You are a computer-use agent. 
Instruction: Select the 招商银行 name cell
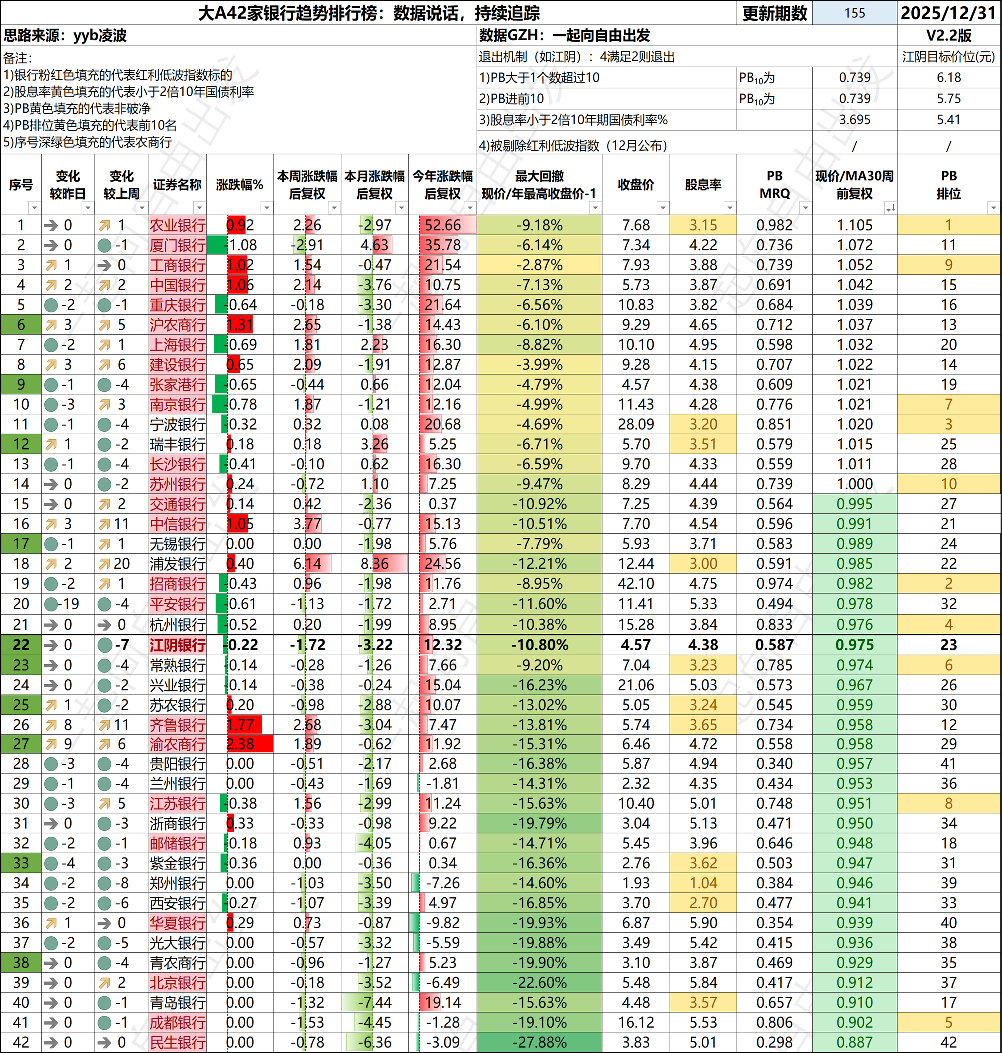pos(177,584)
